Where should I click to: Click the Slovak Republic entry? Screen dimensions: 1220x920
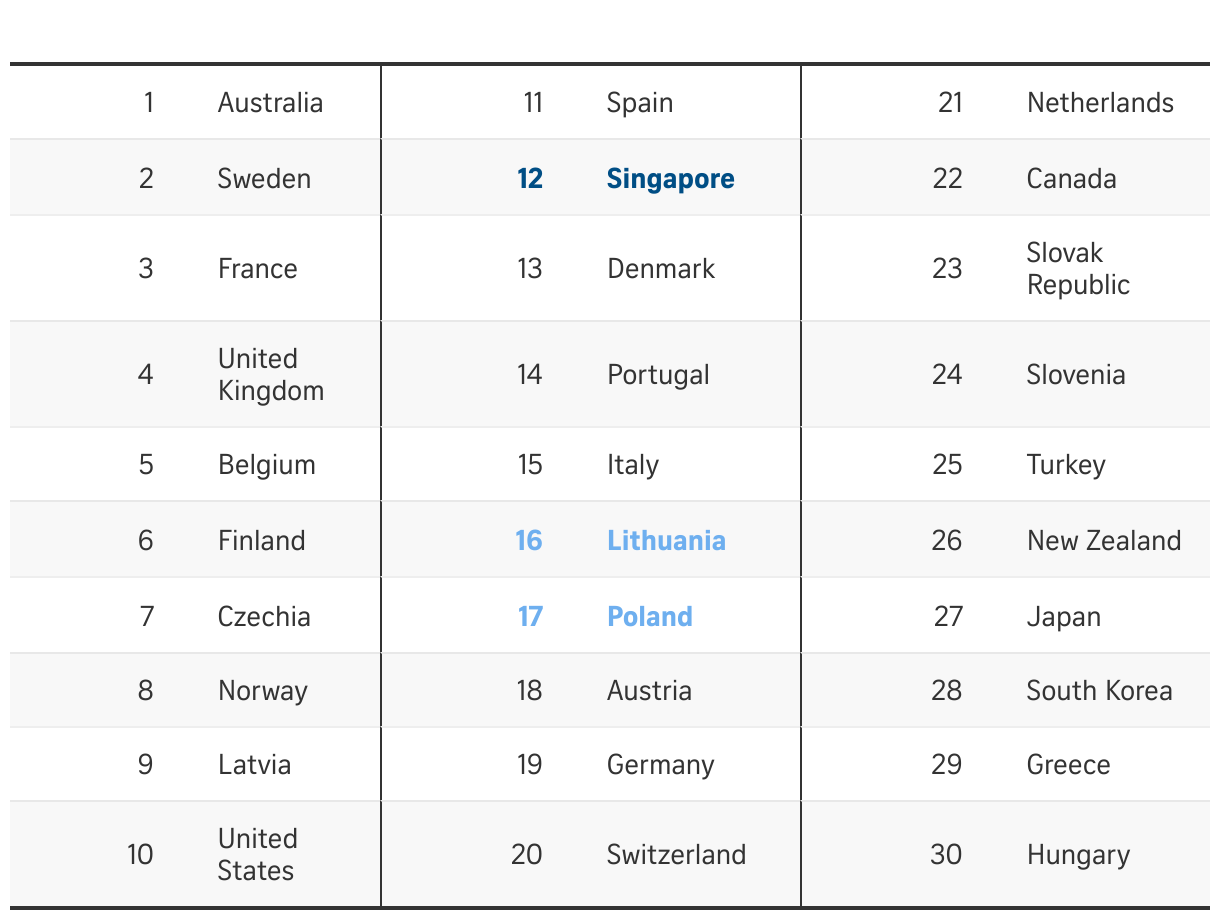[1078, 268]
